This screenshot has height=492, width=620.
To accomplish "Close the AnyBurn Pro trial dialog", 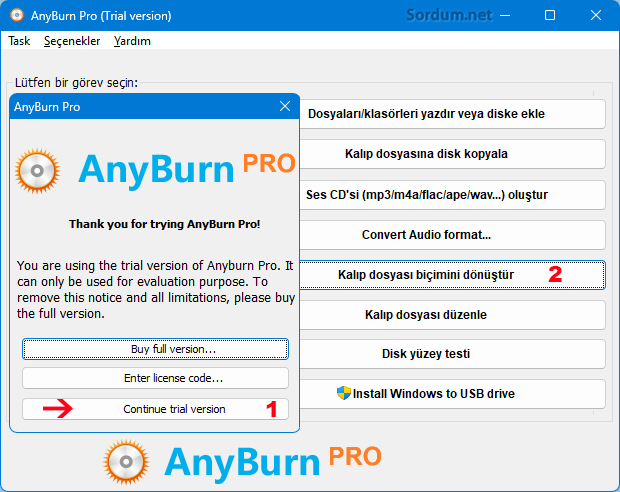I will pyautogui.click(x=285, y=106).
